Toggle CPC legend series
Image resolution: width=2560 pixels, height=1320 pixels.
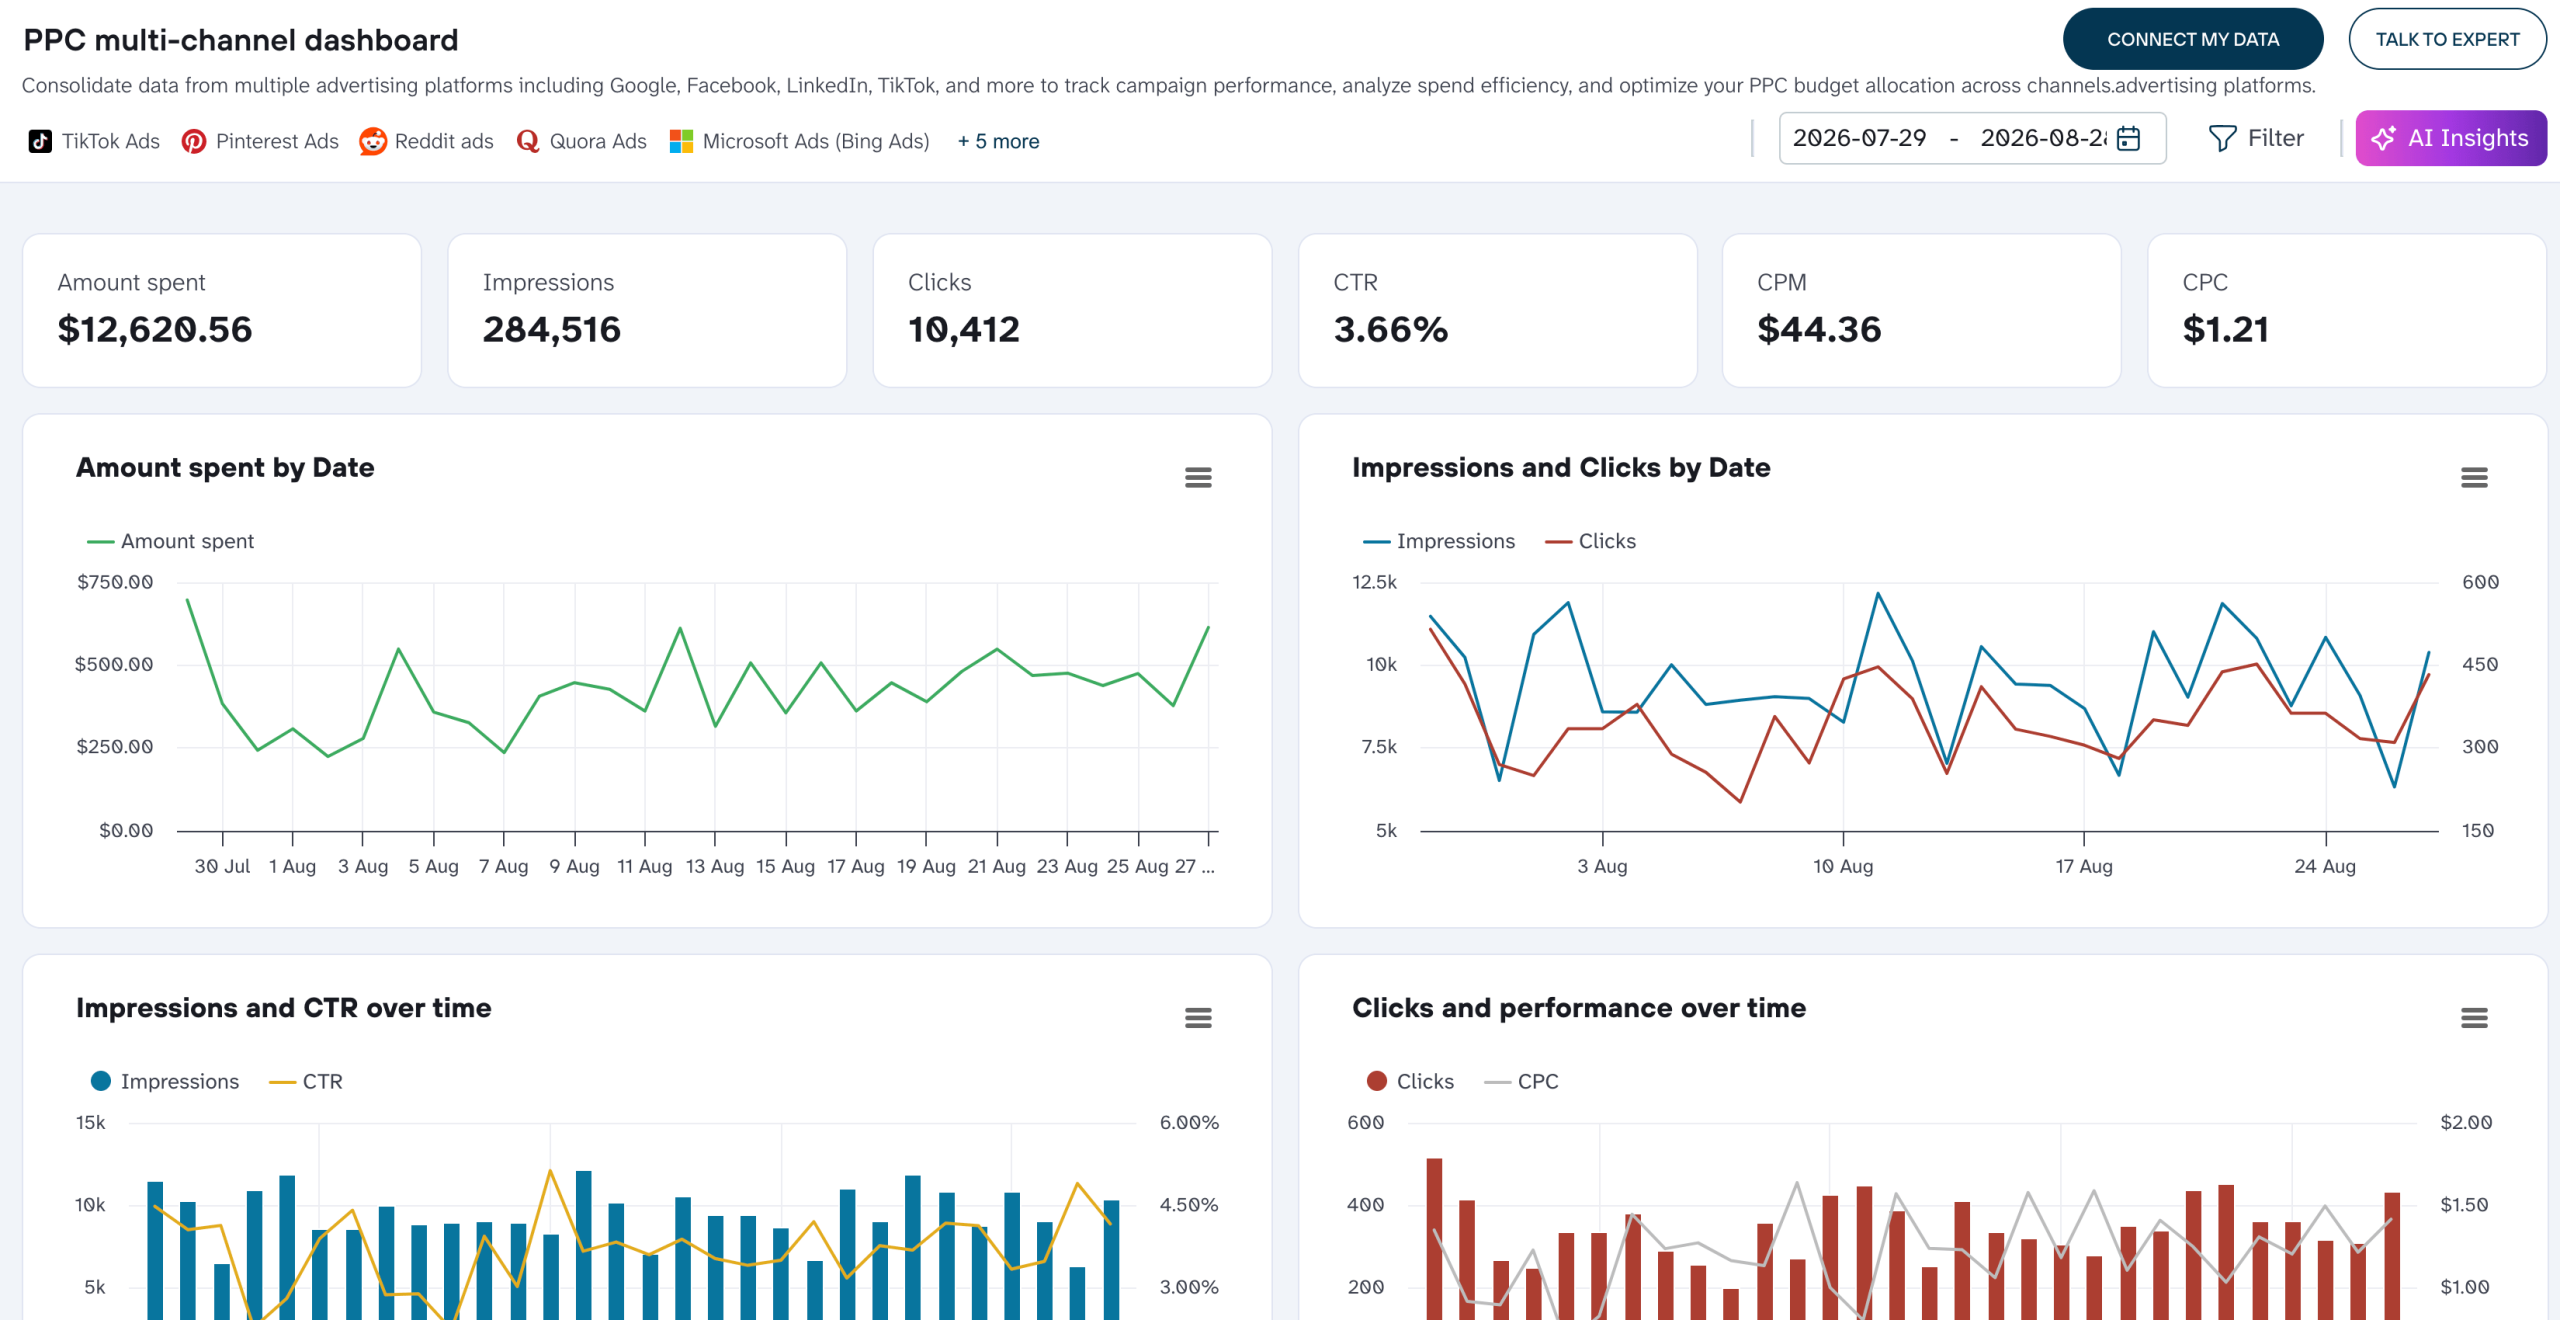pos(1521,1081)
